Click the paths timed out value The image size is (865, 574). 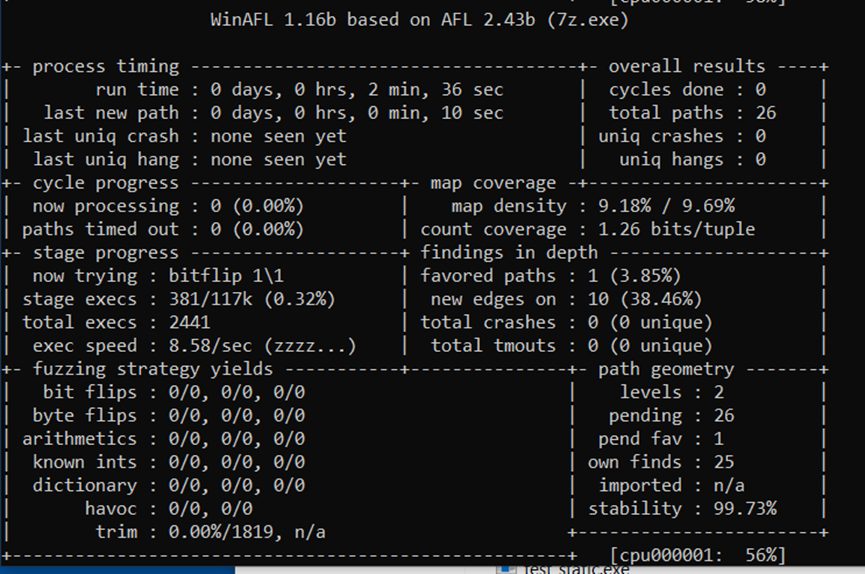click(257, 229)
